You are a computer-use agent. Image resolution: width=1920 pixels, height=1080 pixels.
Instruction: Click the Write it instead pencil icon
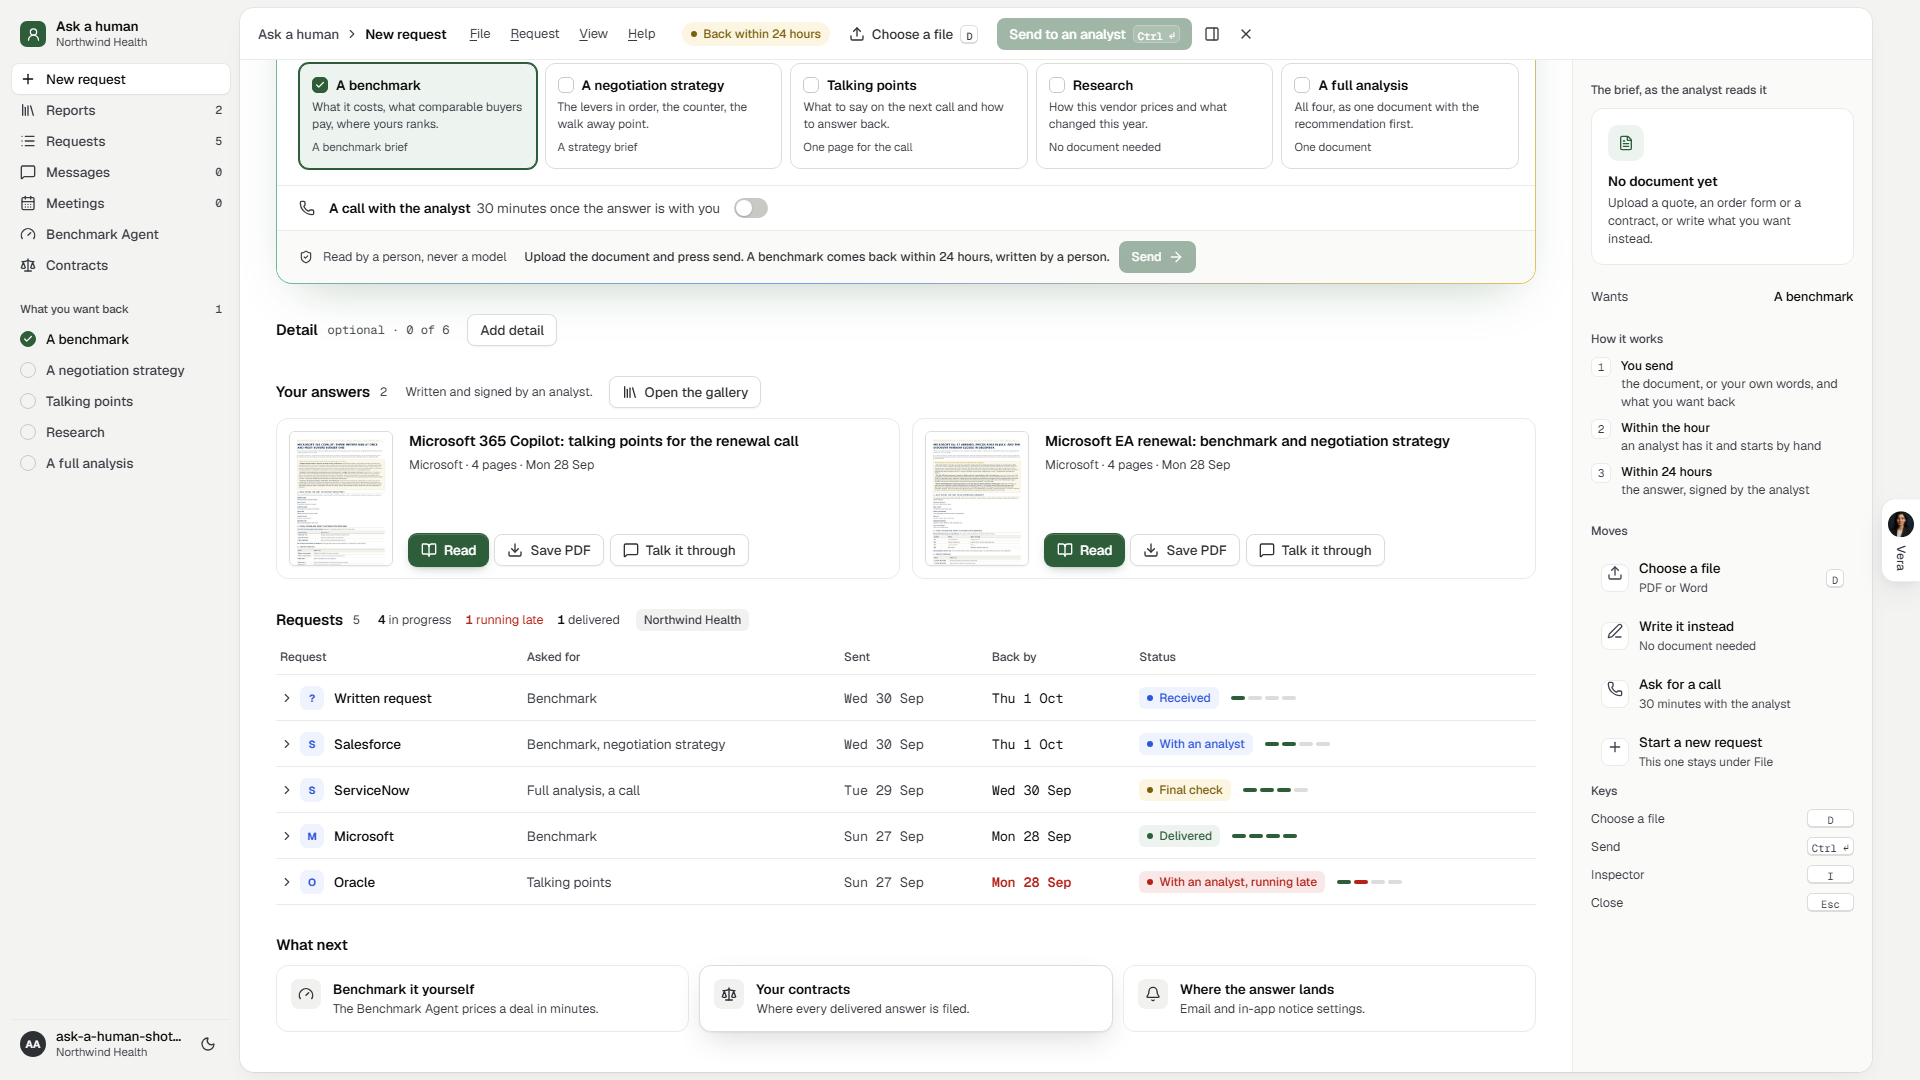(x=1614, y=632)
